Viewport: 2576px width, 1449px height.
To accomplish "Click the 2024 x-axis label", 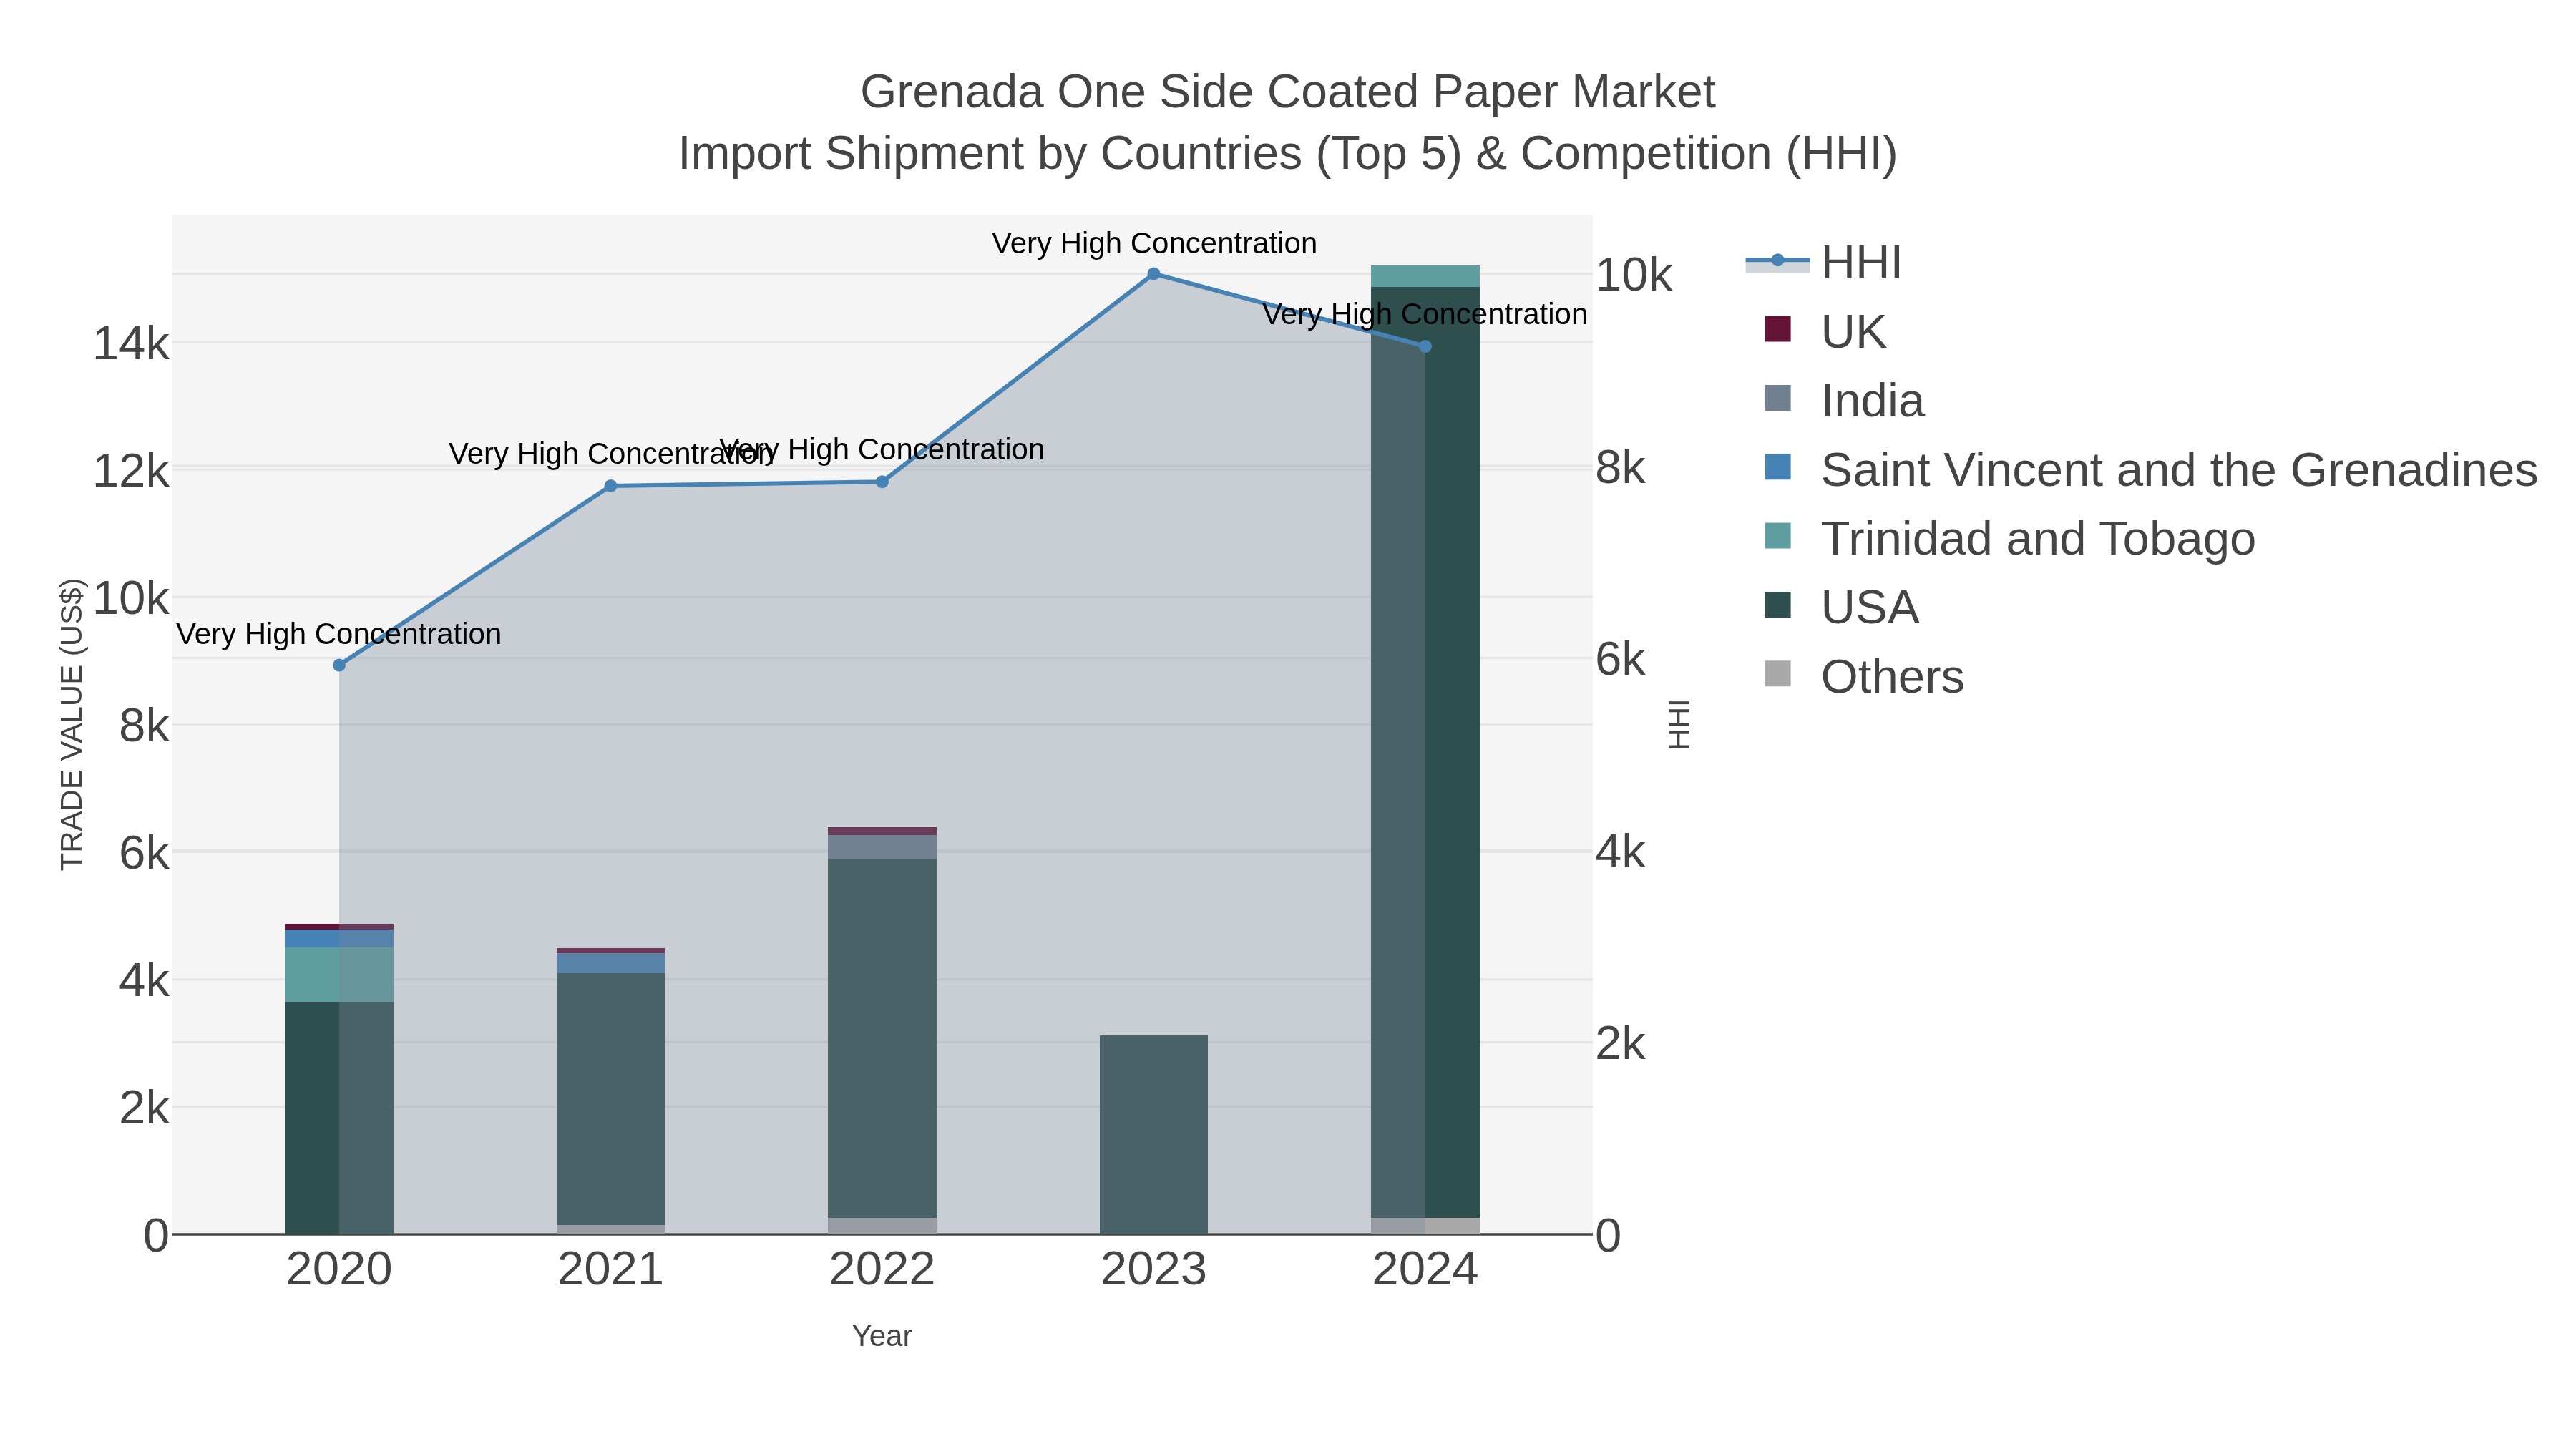I will coord(1425,1269).
